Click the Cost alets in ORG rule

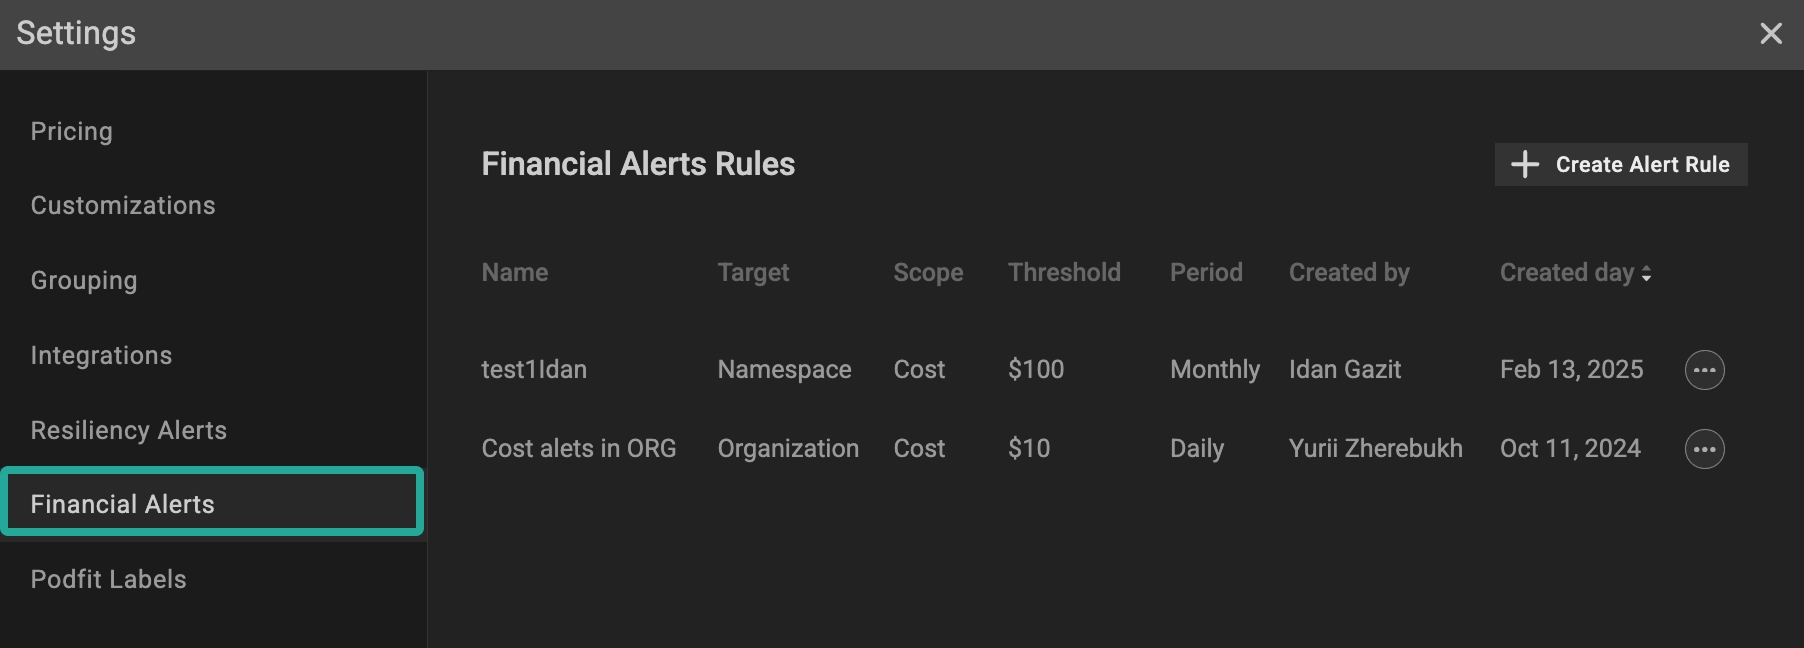(x=579, y=449)
